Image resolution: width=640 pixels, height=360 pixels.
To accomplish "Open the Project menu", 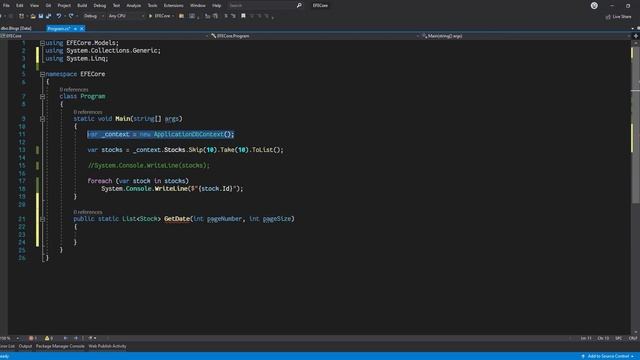I will point(64,6).
